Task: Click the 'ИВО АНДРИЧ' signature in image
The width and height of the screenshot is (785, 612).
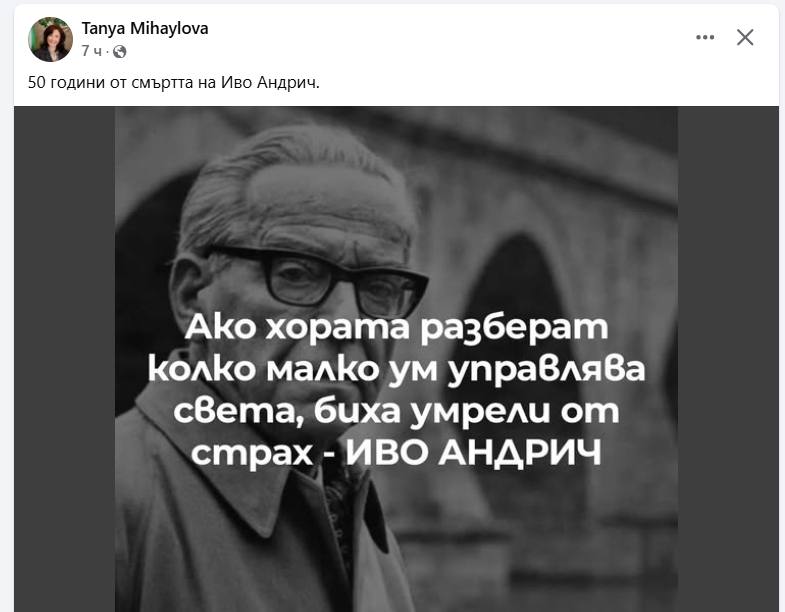Action: [473, 453]
